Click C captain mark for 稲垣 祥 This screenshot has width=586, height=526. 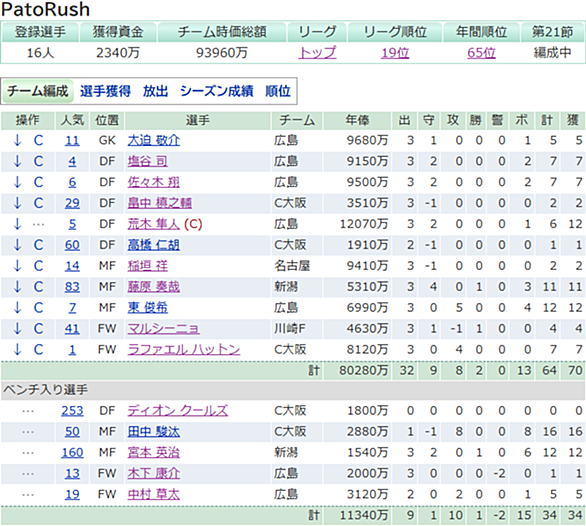coord(38,266)
